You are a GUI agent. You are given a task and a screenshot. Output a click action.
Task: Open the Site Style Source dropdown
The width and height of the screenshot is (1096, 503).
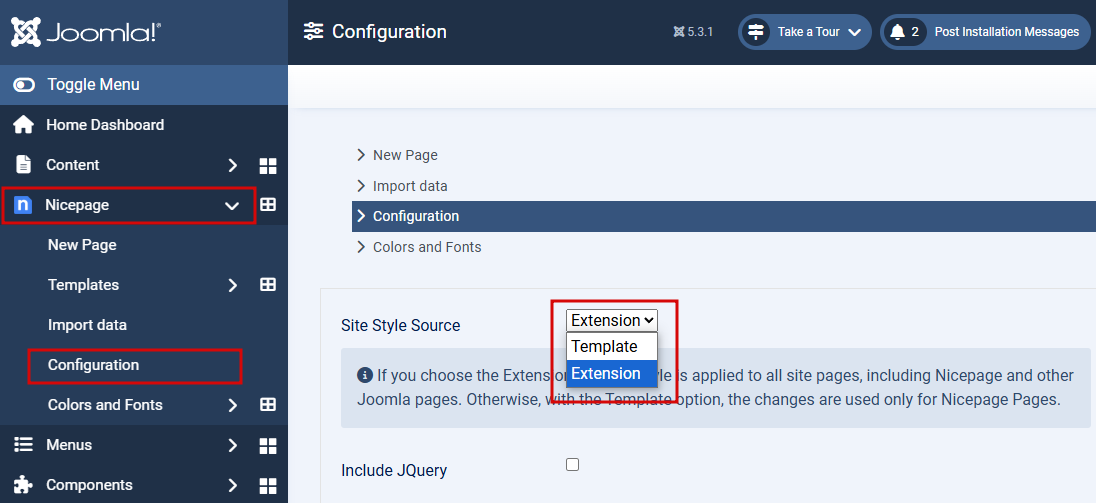click(612, 320)
